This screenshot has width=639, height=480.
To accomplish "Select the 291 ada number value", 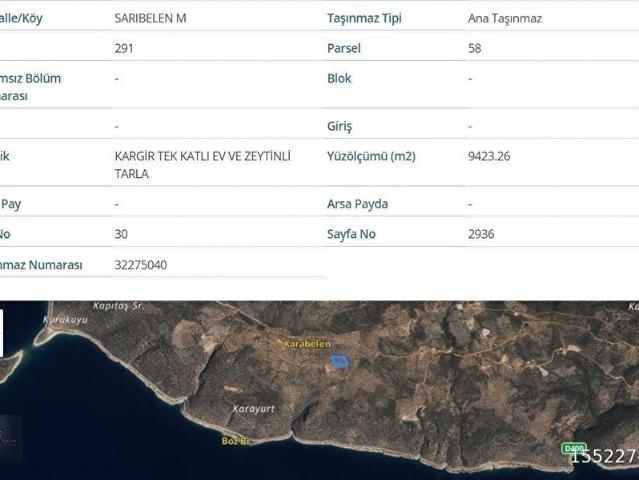I will point(124,48).
